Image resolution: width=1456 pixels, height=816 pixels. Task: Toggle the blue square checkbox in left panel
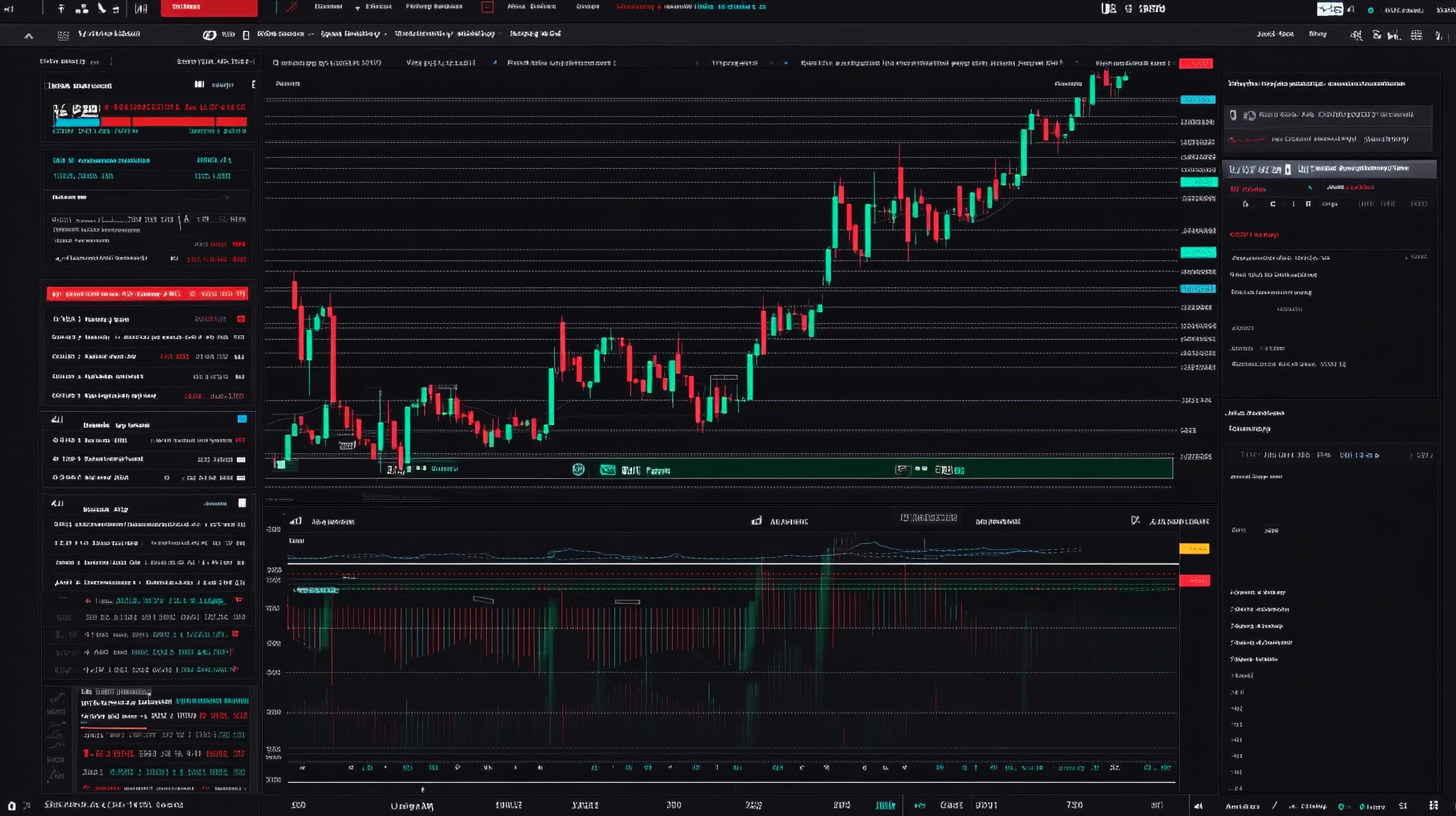(241, 419)
